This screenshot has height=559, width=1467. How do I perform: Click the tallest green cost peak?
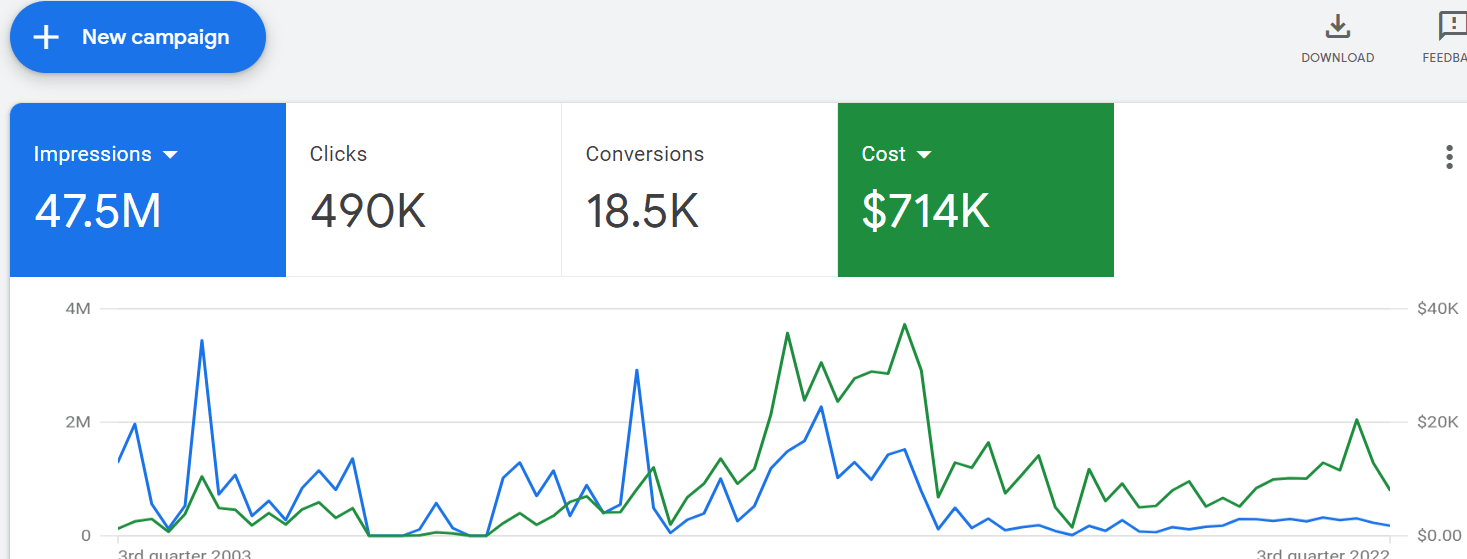click(904, 325)
